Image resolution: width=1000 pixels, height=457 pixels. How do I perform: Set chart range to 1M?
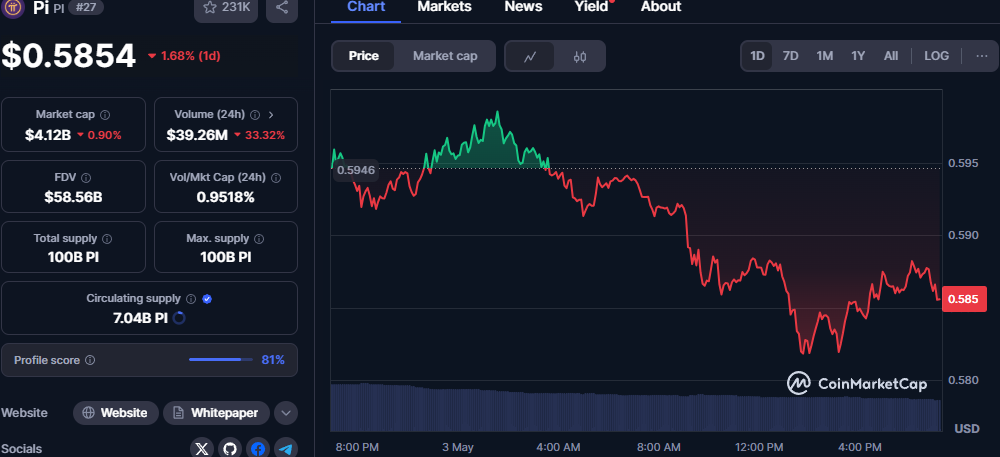825,55
